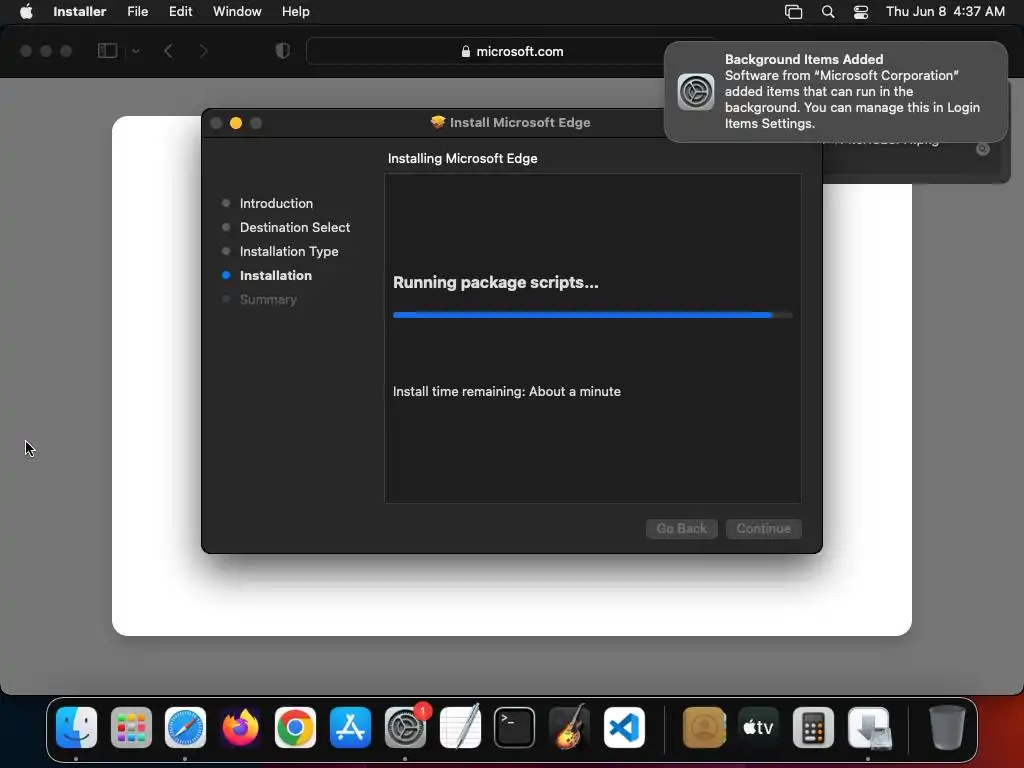Launch Safari from the Dock
This screenshot has height=768, width=1024.
(185, 728)
